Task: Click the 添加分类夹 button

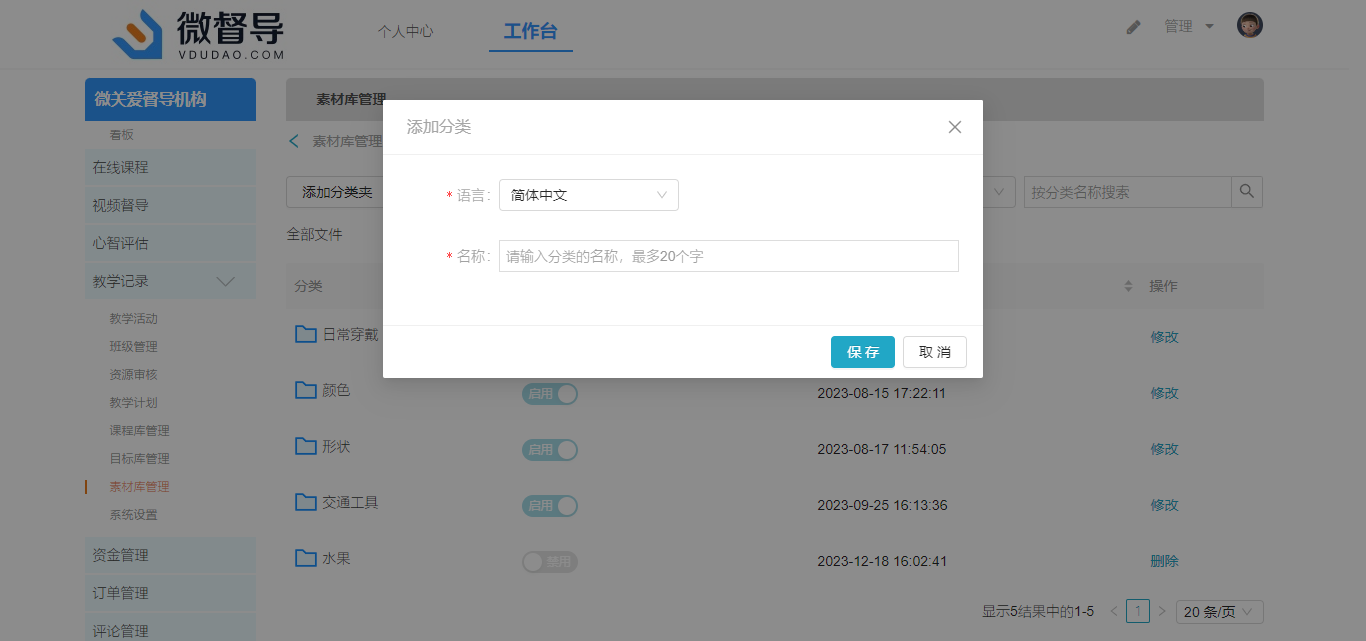Action: point(336,192)
